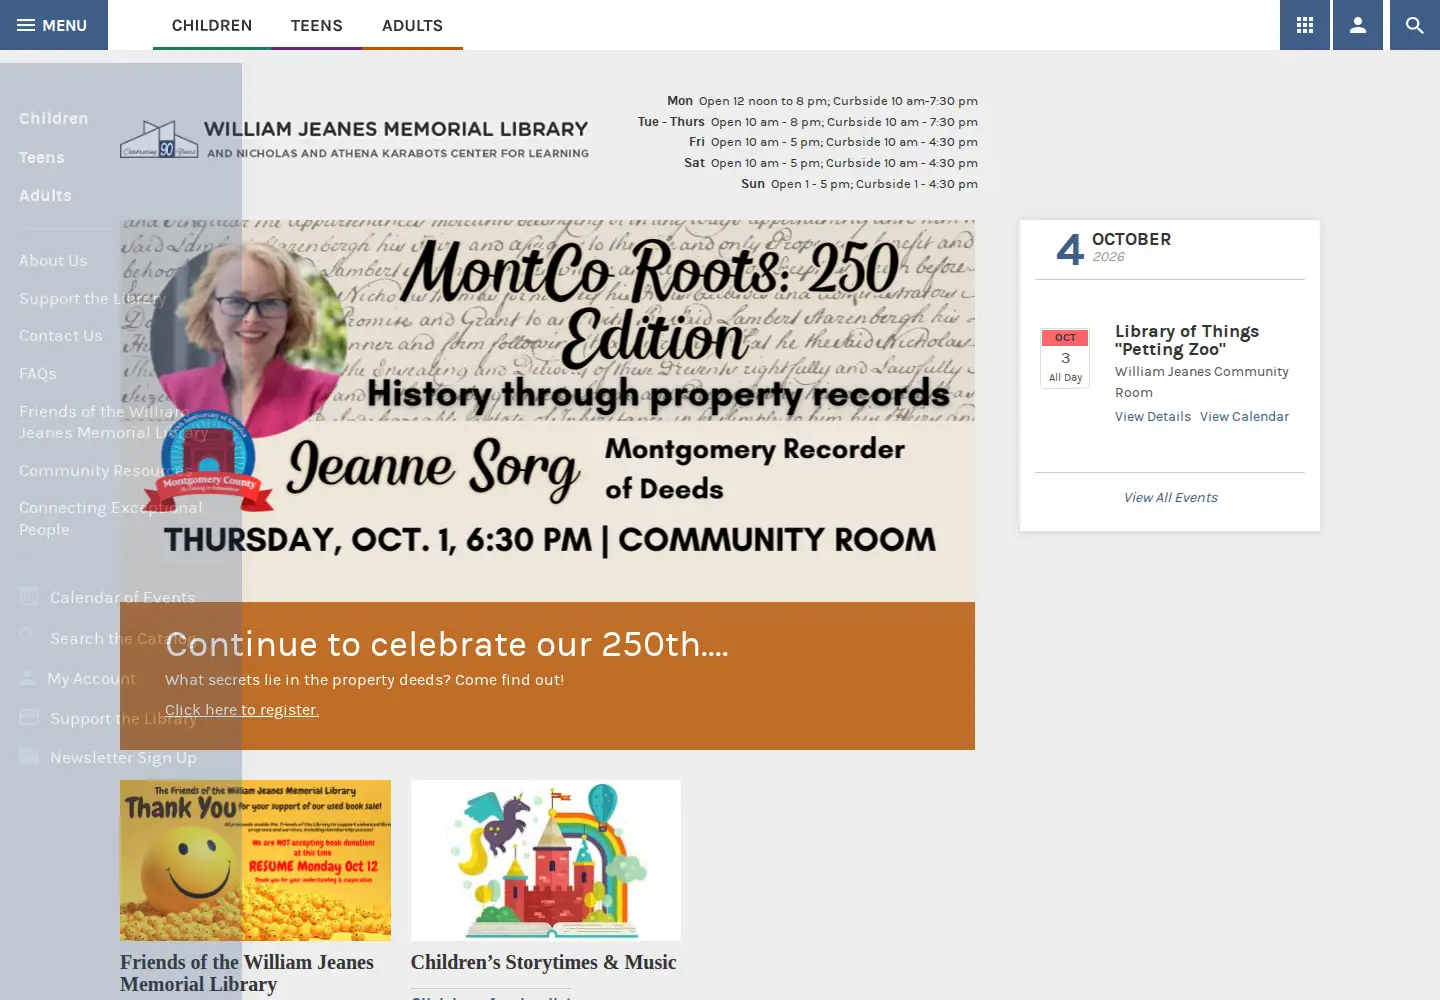Switch to the CHILDREN tab
Viewport: 1440px width, 1000px height.
pyautogui.click(x=212, y=26)
